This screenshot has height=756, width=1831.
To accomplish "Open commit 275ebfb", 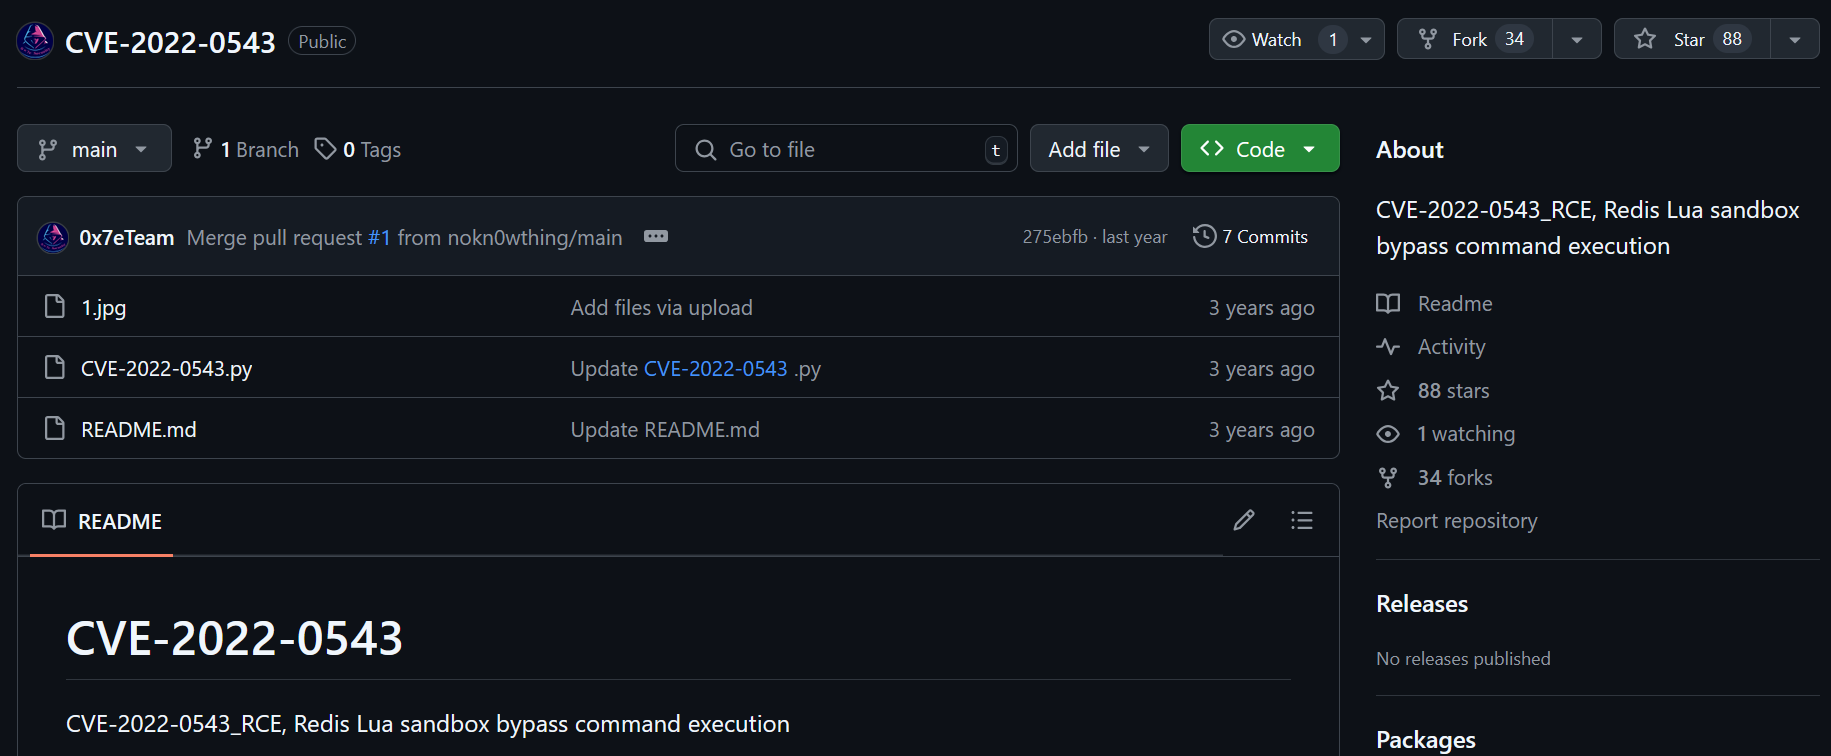I will pyautogui.click(x=1054, y=237).
